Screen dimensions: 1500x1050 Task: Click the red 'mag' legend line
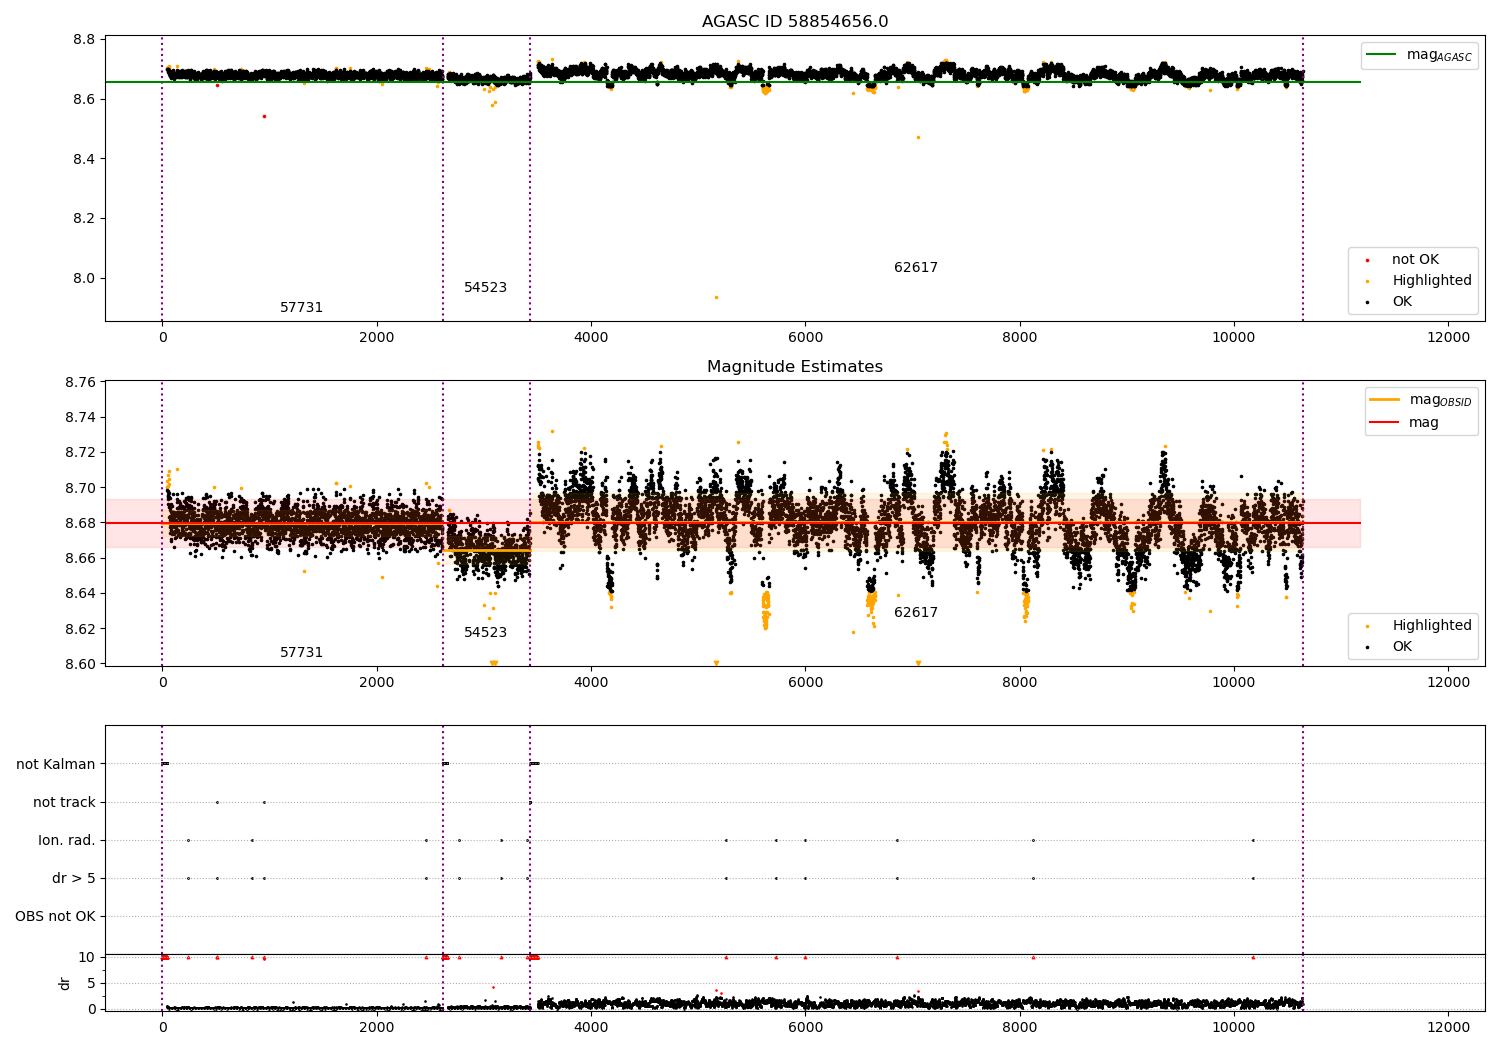point(1385,423)
